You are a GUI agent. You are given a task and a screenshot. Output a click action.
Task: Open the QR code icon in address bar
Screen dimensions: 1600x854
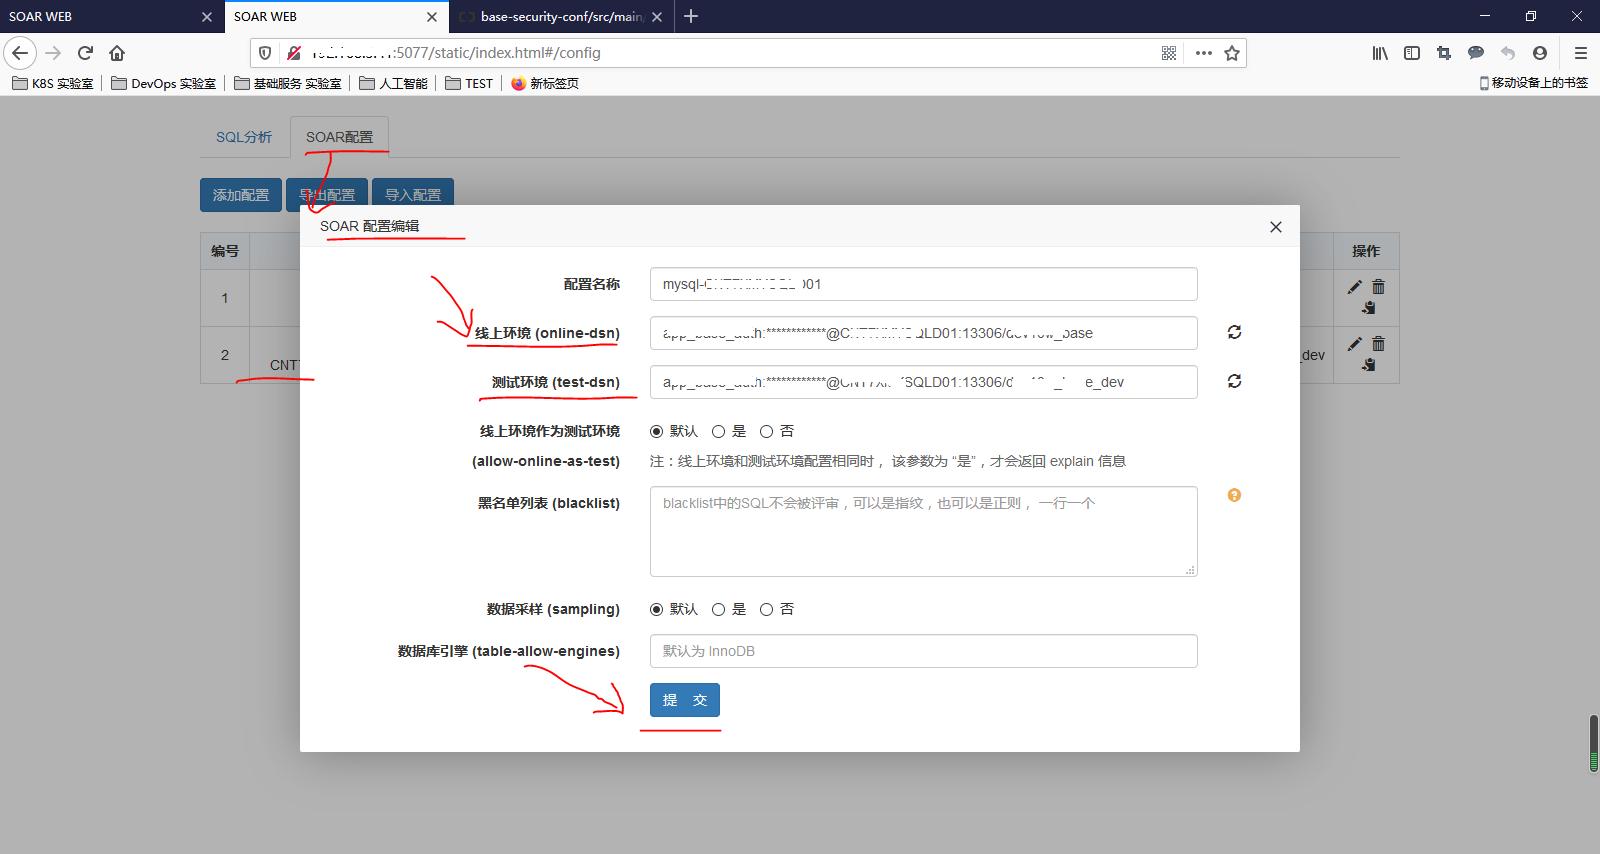[x=1169, y=53]
